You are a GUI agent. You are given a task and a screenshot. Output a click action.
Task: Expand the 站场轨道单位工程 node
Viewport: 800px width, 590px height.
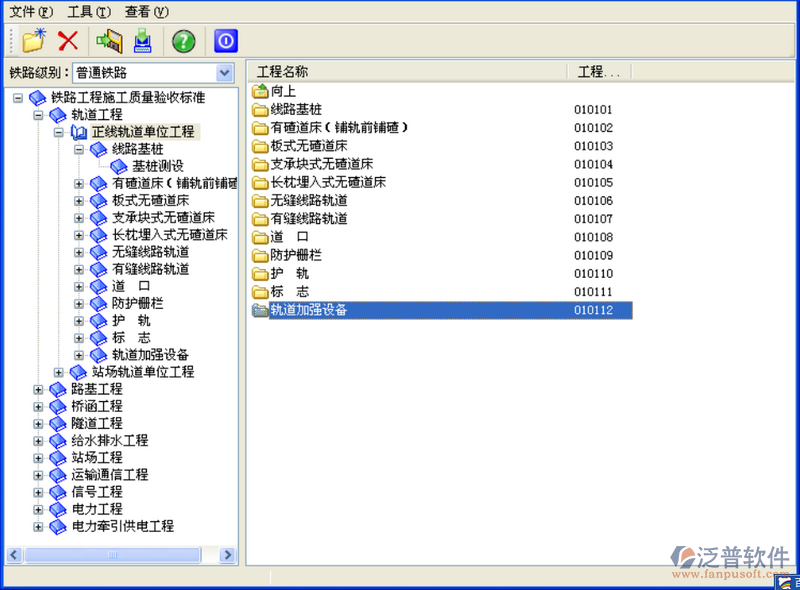59,373
